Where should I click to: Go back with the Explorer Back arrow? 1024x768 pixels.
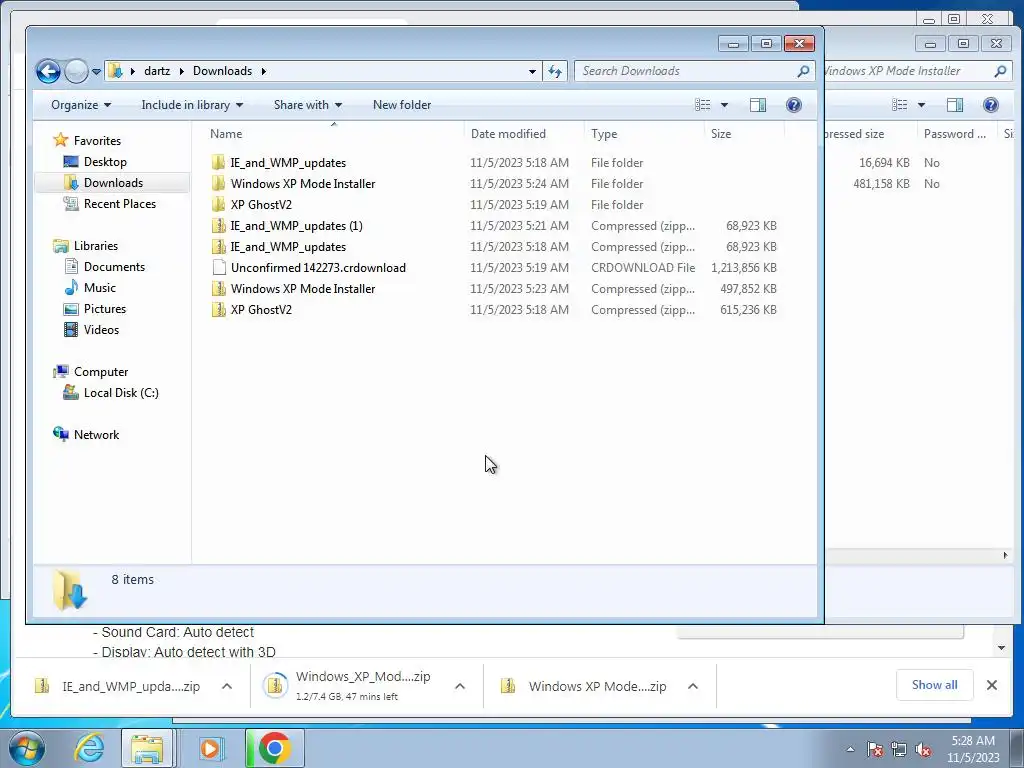(x=48, y=71)
